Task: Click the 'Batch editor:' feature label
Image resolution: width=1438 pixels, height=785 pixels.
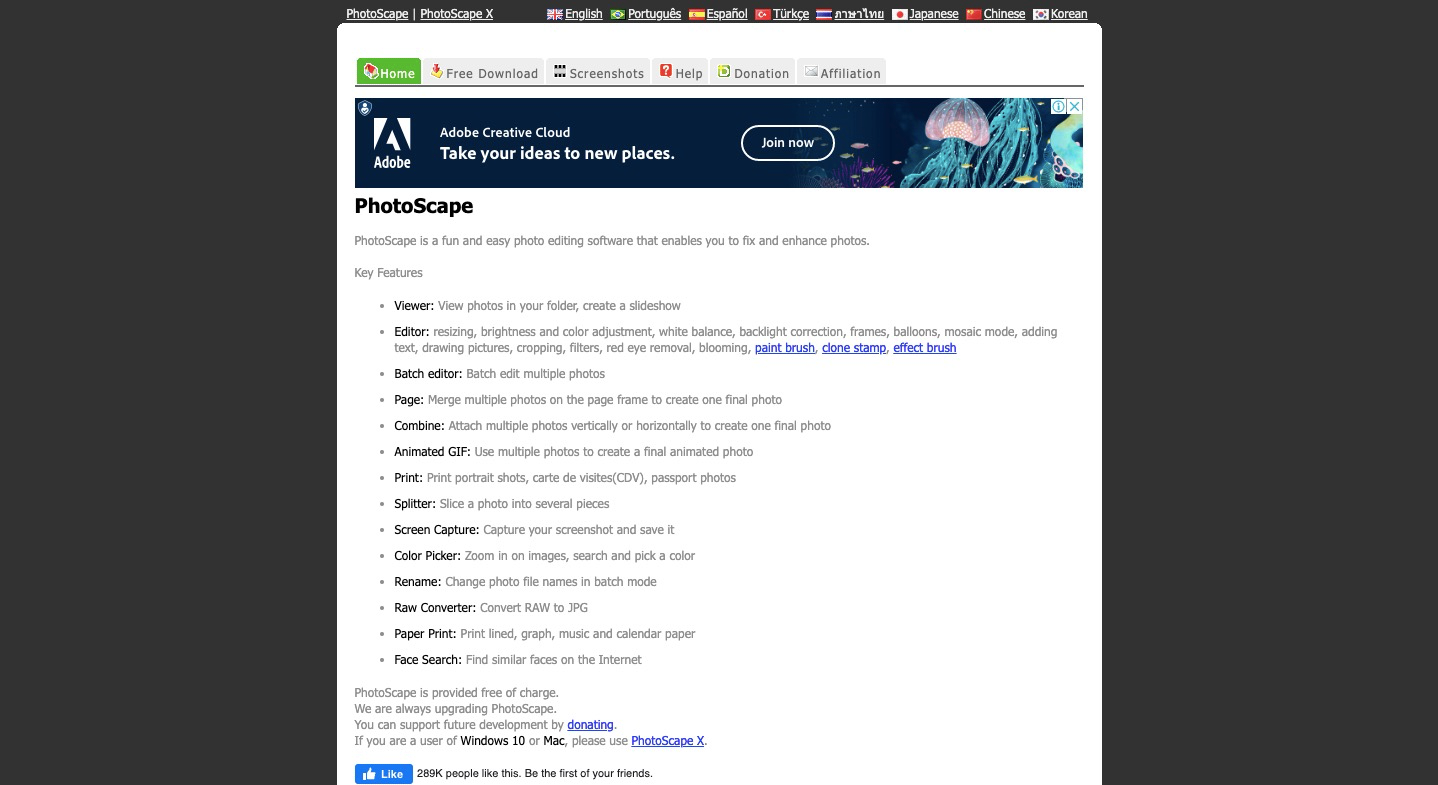Action: [428, 374]
